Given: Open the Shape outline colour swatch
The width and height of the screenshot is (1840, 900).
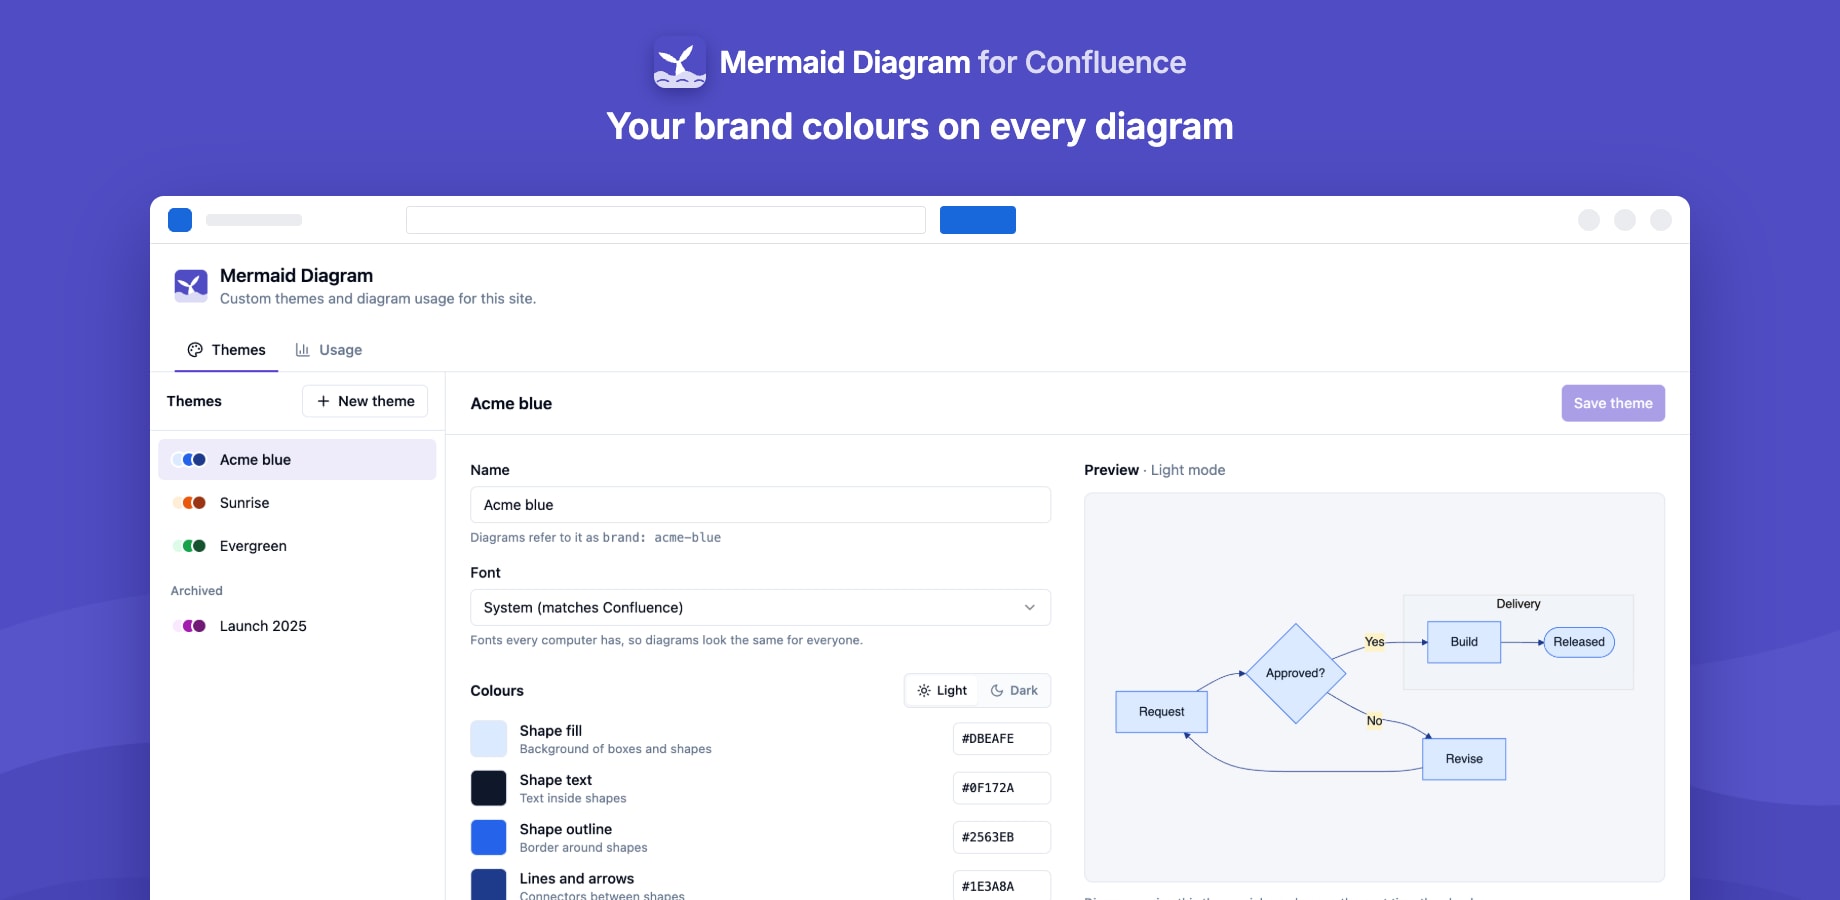Looking at the screenshot, I should pos(489,837).
